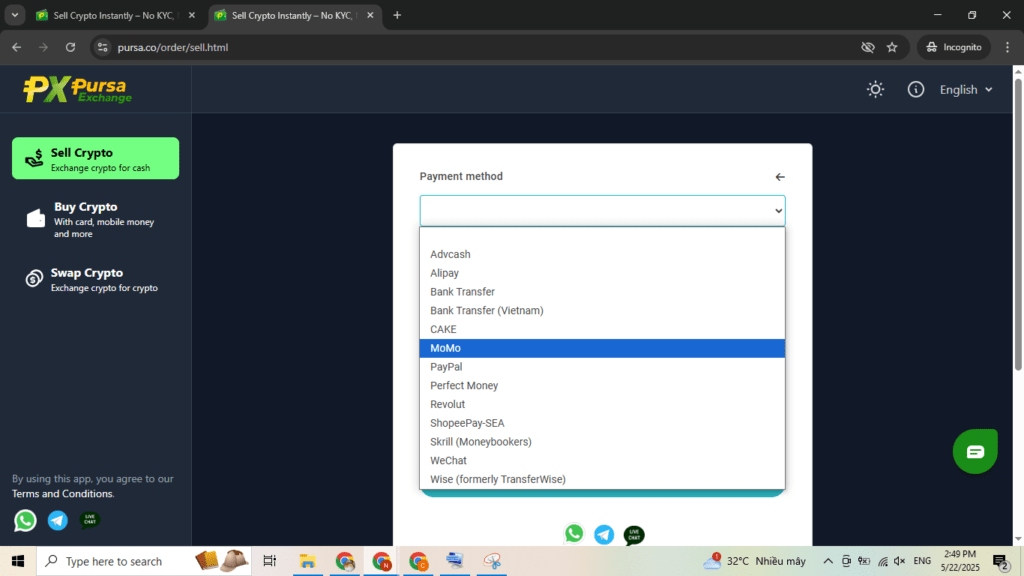Open Telegram icon below the form
The width and height of the screenshot is (1024, 576).
(604, 534)
